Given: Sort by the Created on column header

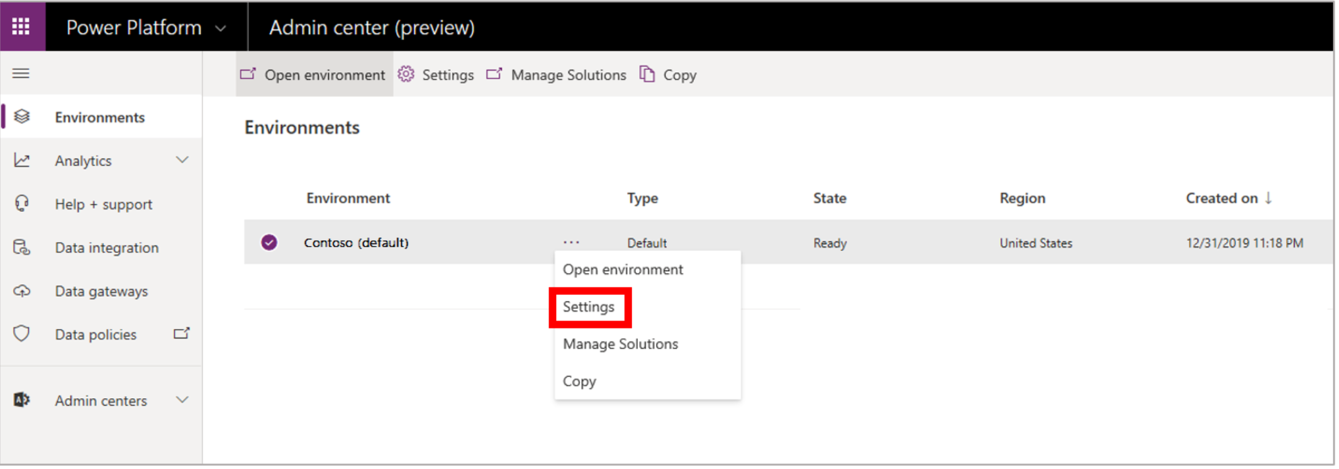Looking at the screenshot, I should coord(1229,198).
